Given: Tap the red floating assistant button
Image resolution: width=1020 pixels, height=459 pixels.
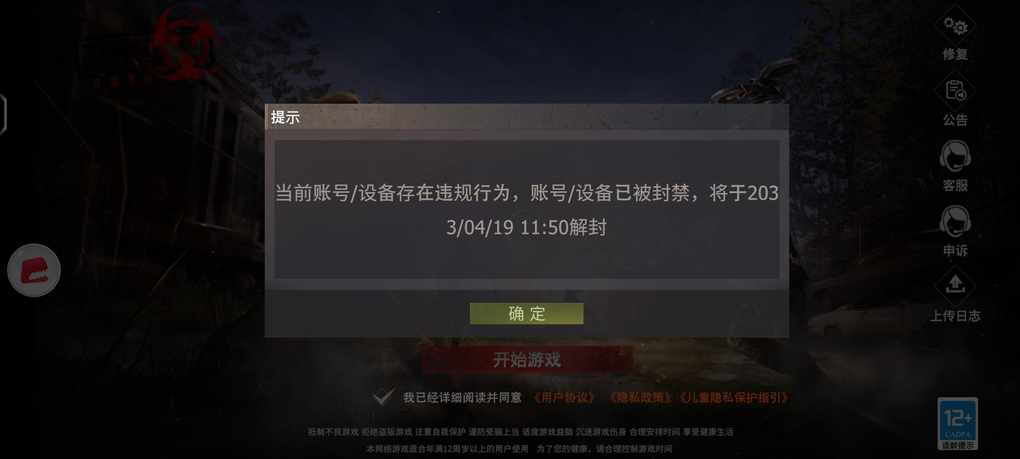Looking at the screenshot, I should pos(34,270).
